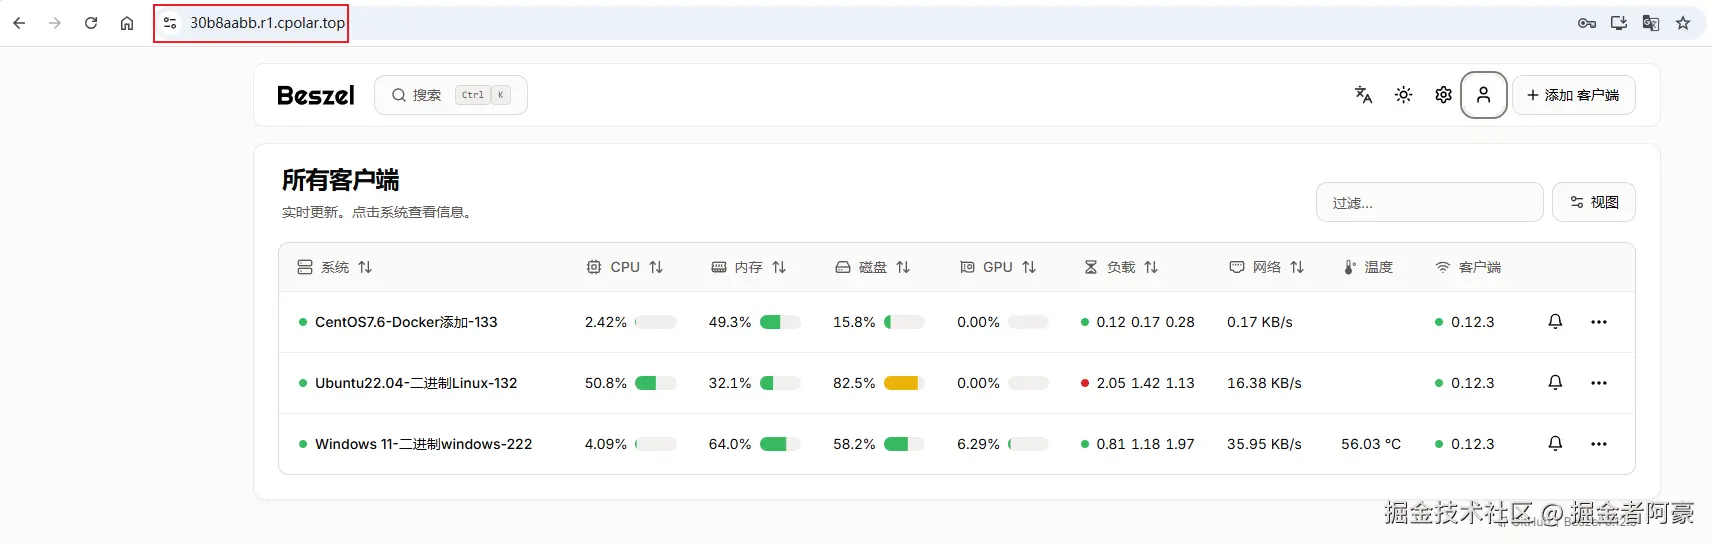The height and width of the screenshot is (544, 1712).
Task: Sort by 磁盘 column
Action: (x=872, y=267)
